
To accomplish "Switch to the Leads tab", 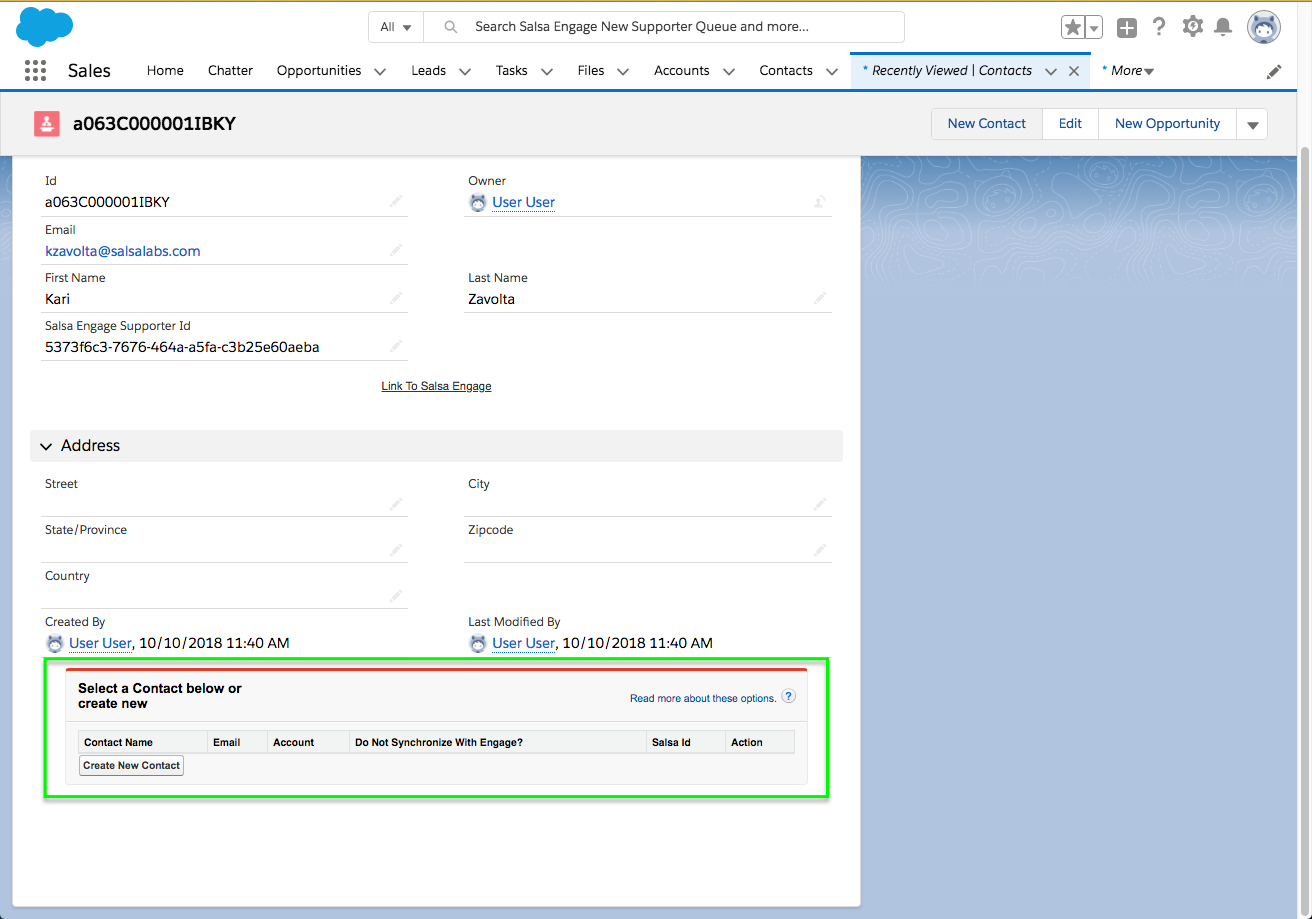I will 428,71.
